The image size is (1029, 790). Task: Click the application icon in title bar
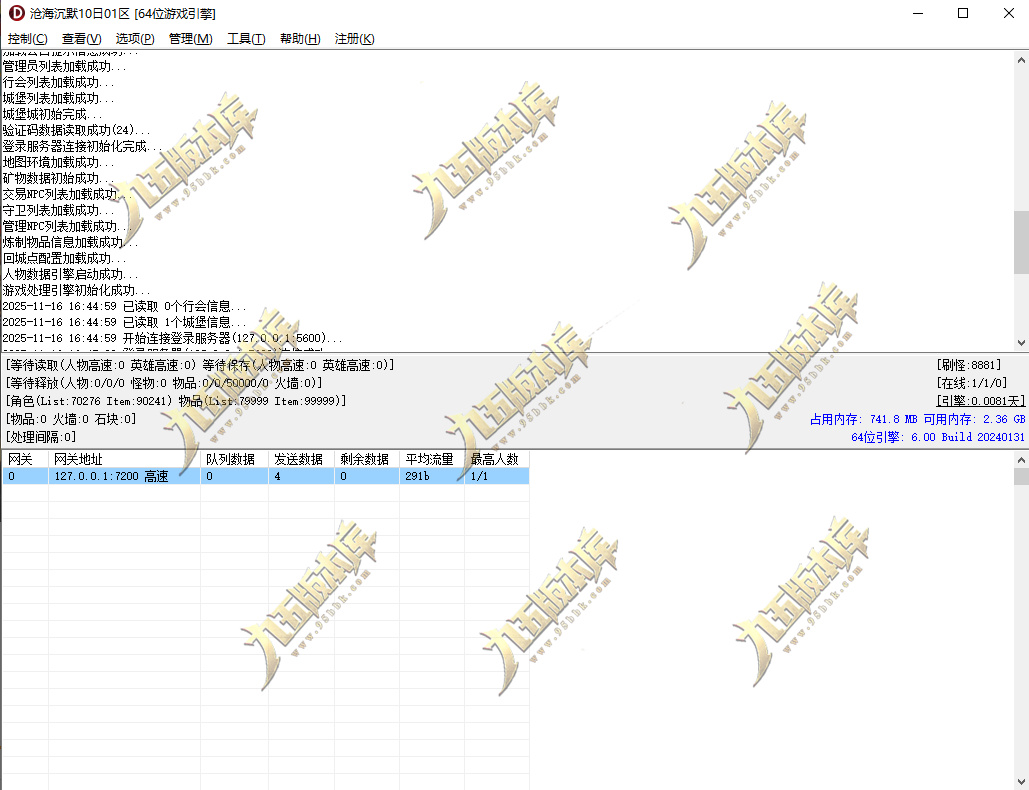click(16, 13)
